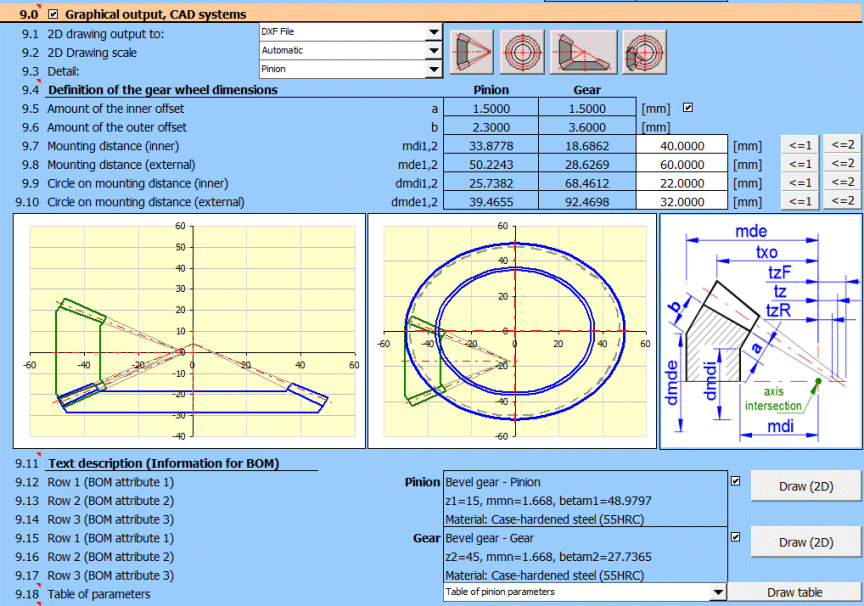This screenshot has width=864, height=606.
Task: Click the side-view gear pair chart
Action: pos(189,331)
